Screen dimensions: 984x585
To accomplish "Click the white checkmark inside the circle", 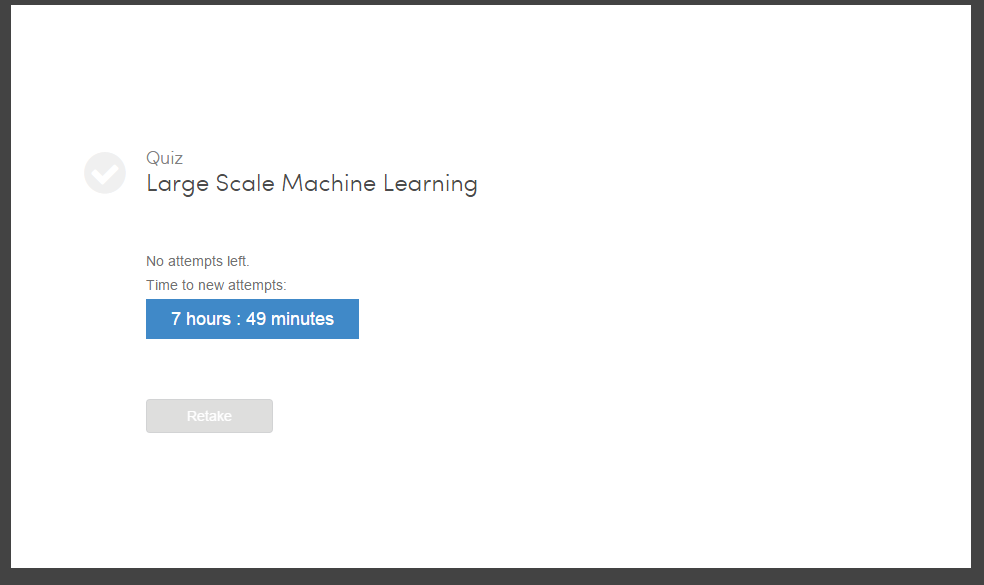I will pos(105,173).
